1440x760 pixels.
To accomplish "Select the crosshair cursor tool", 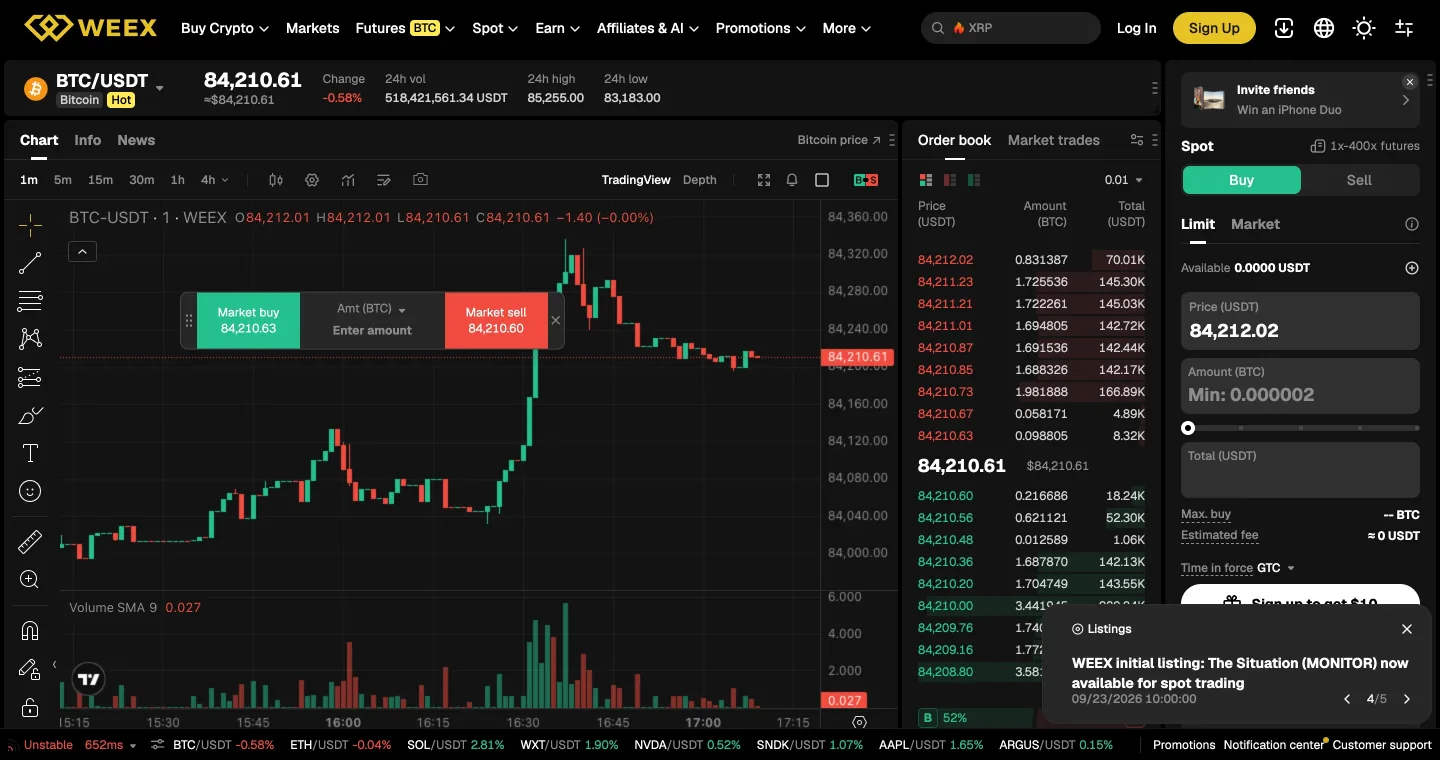I will tap(30, 225).
